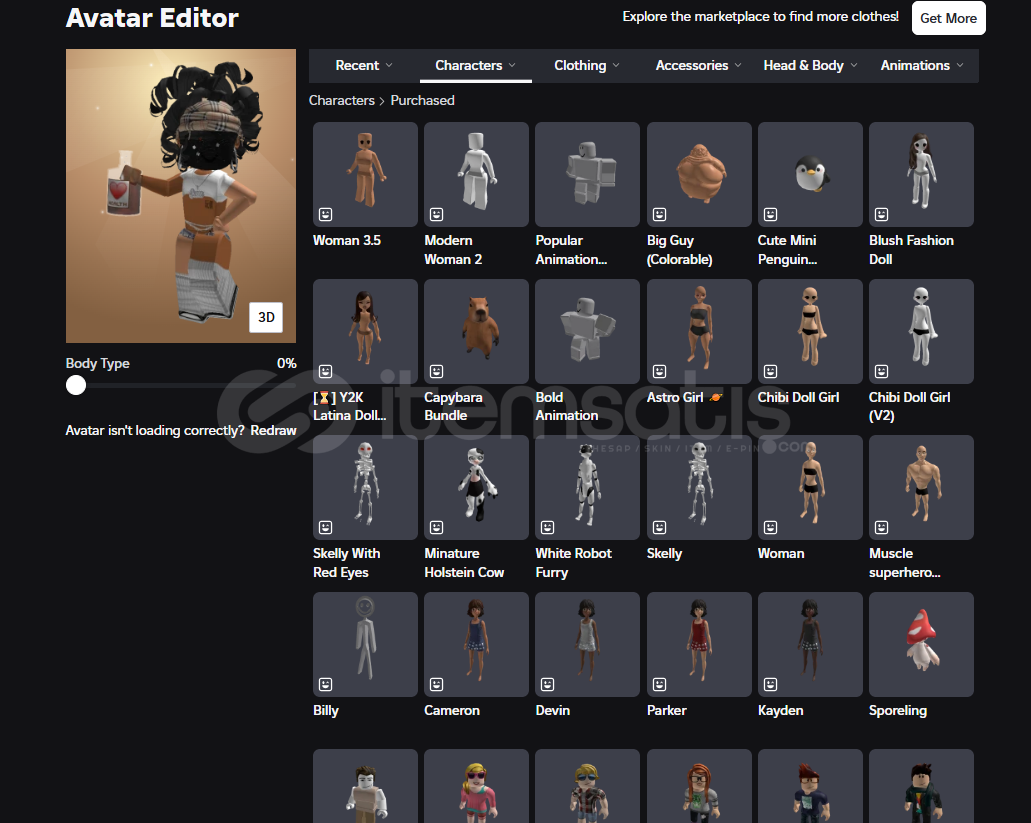Click the bundle icon on Devin card
The image size is (1031, 823).
[x=548, y=684]
